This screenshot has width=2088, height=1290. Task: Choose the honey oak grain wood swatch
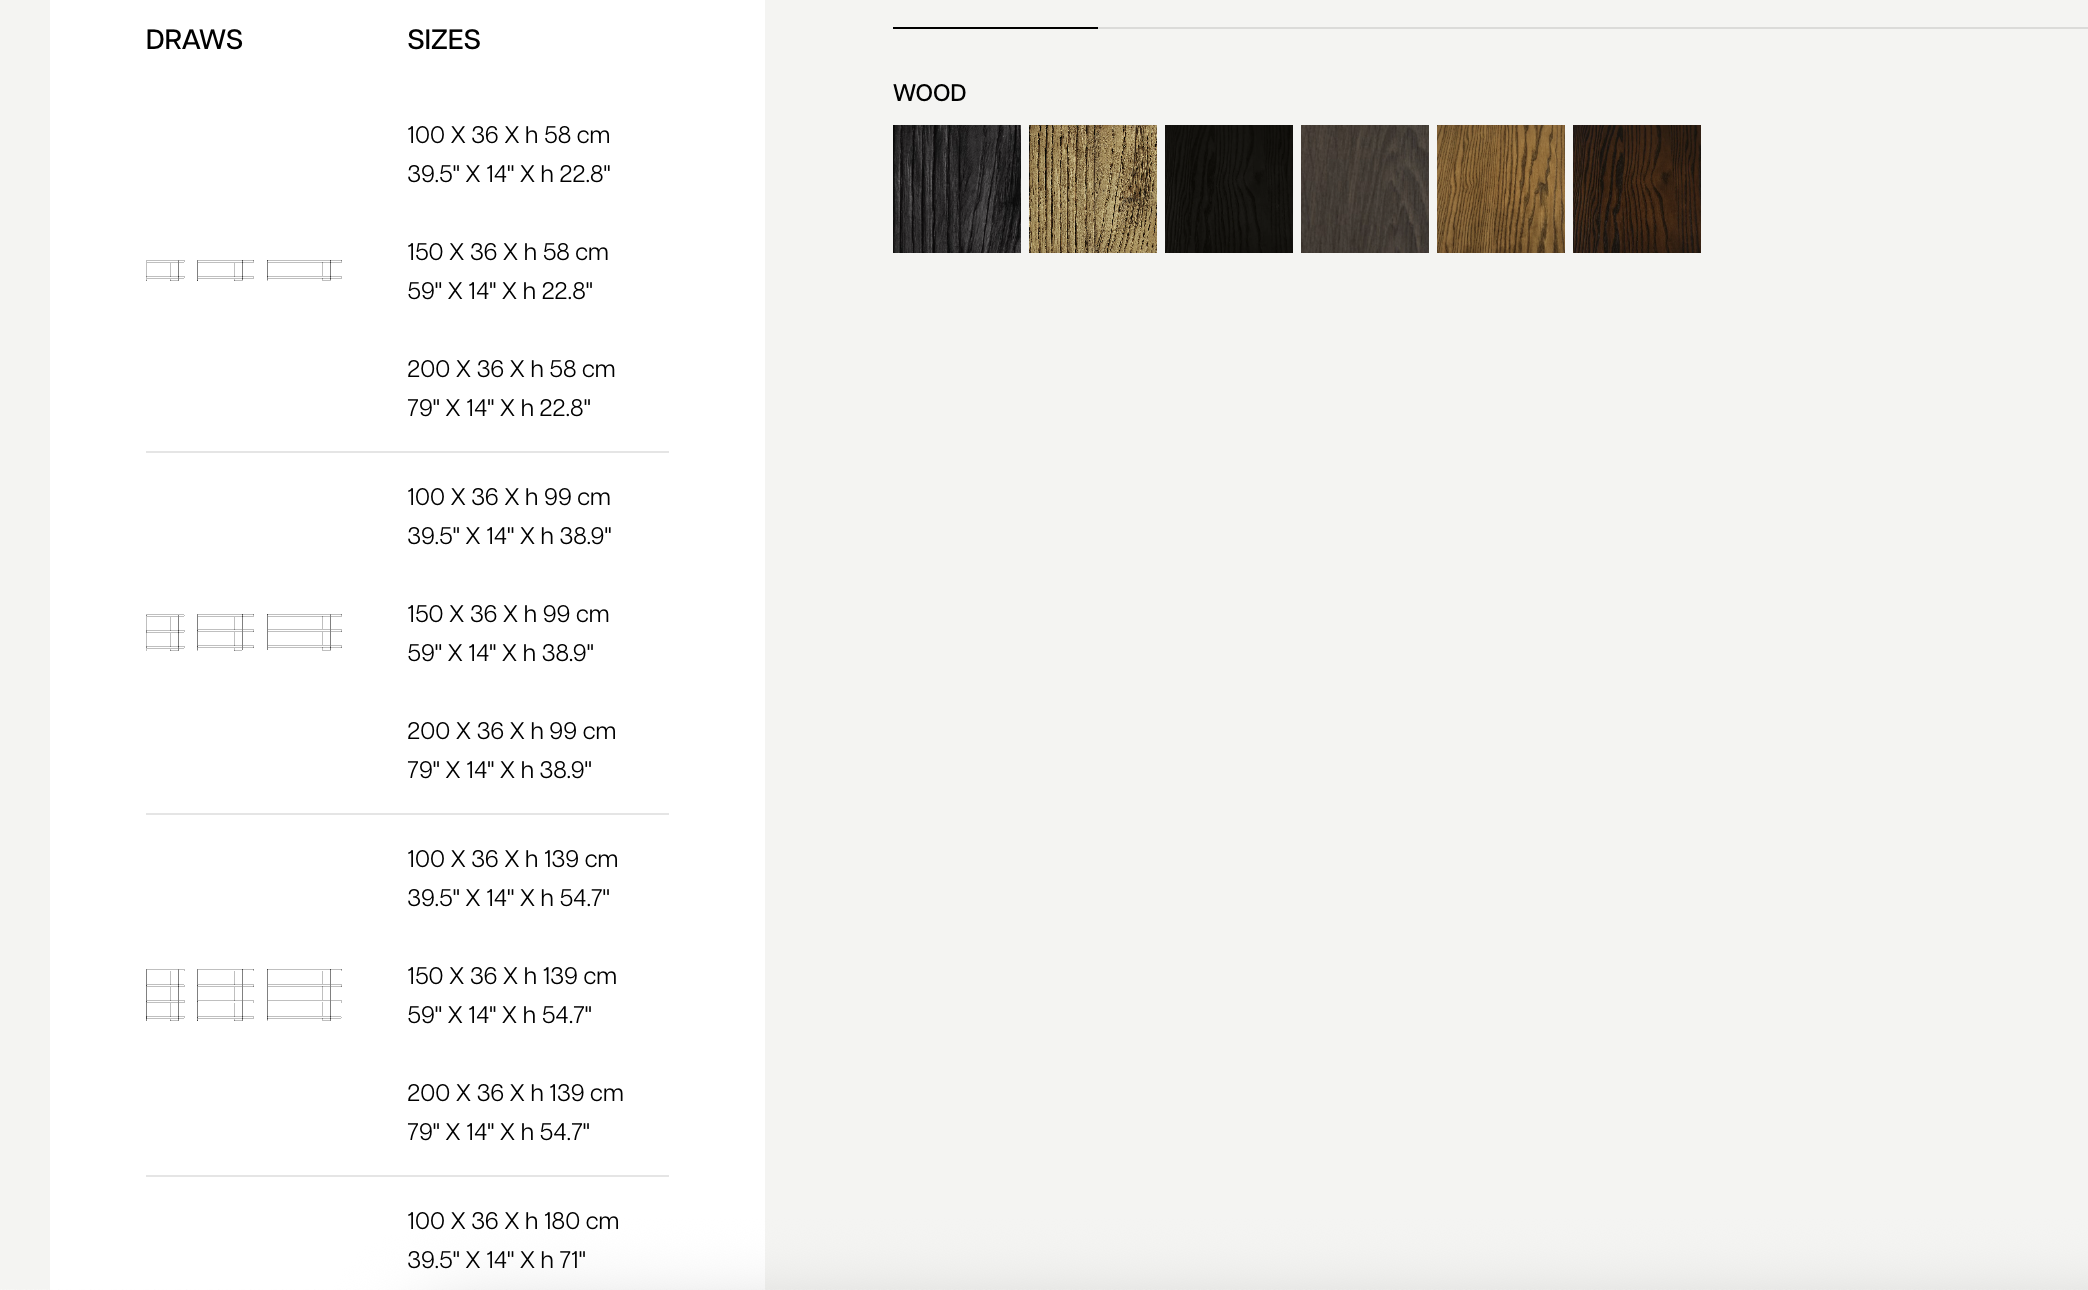pyautogui.click(x=1500, y=189)
